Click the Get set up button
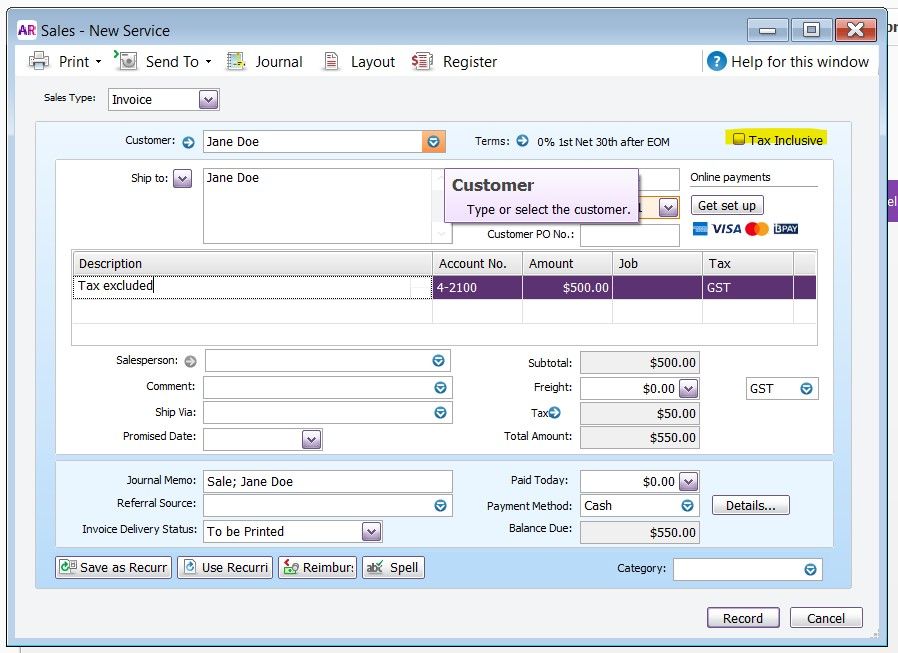The image size is (898, 653). pyautogui.click(x=727, y=205)
